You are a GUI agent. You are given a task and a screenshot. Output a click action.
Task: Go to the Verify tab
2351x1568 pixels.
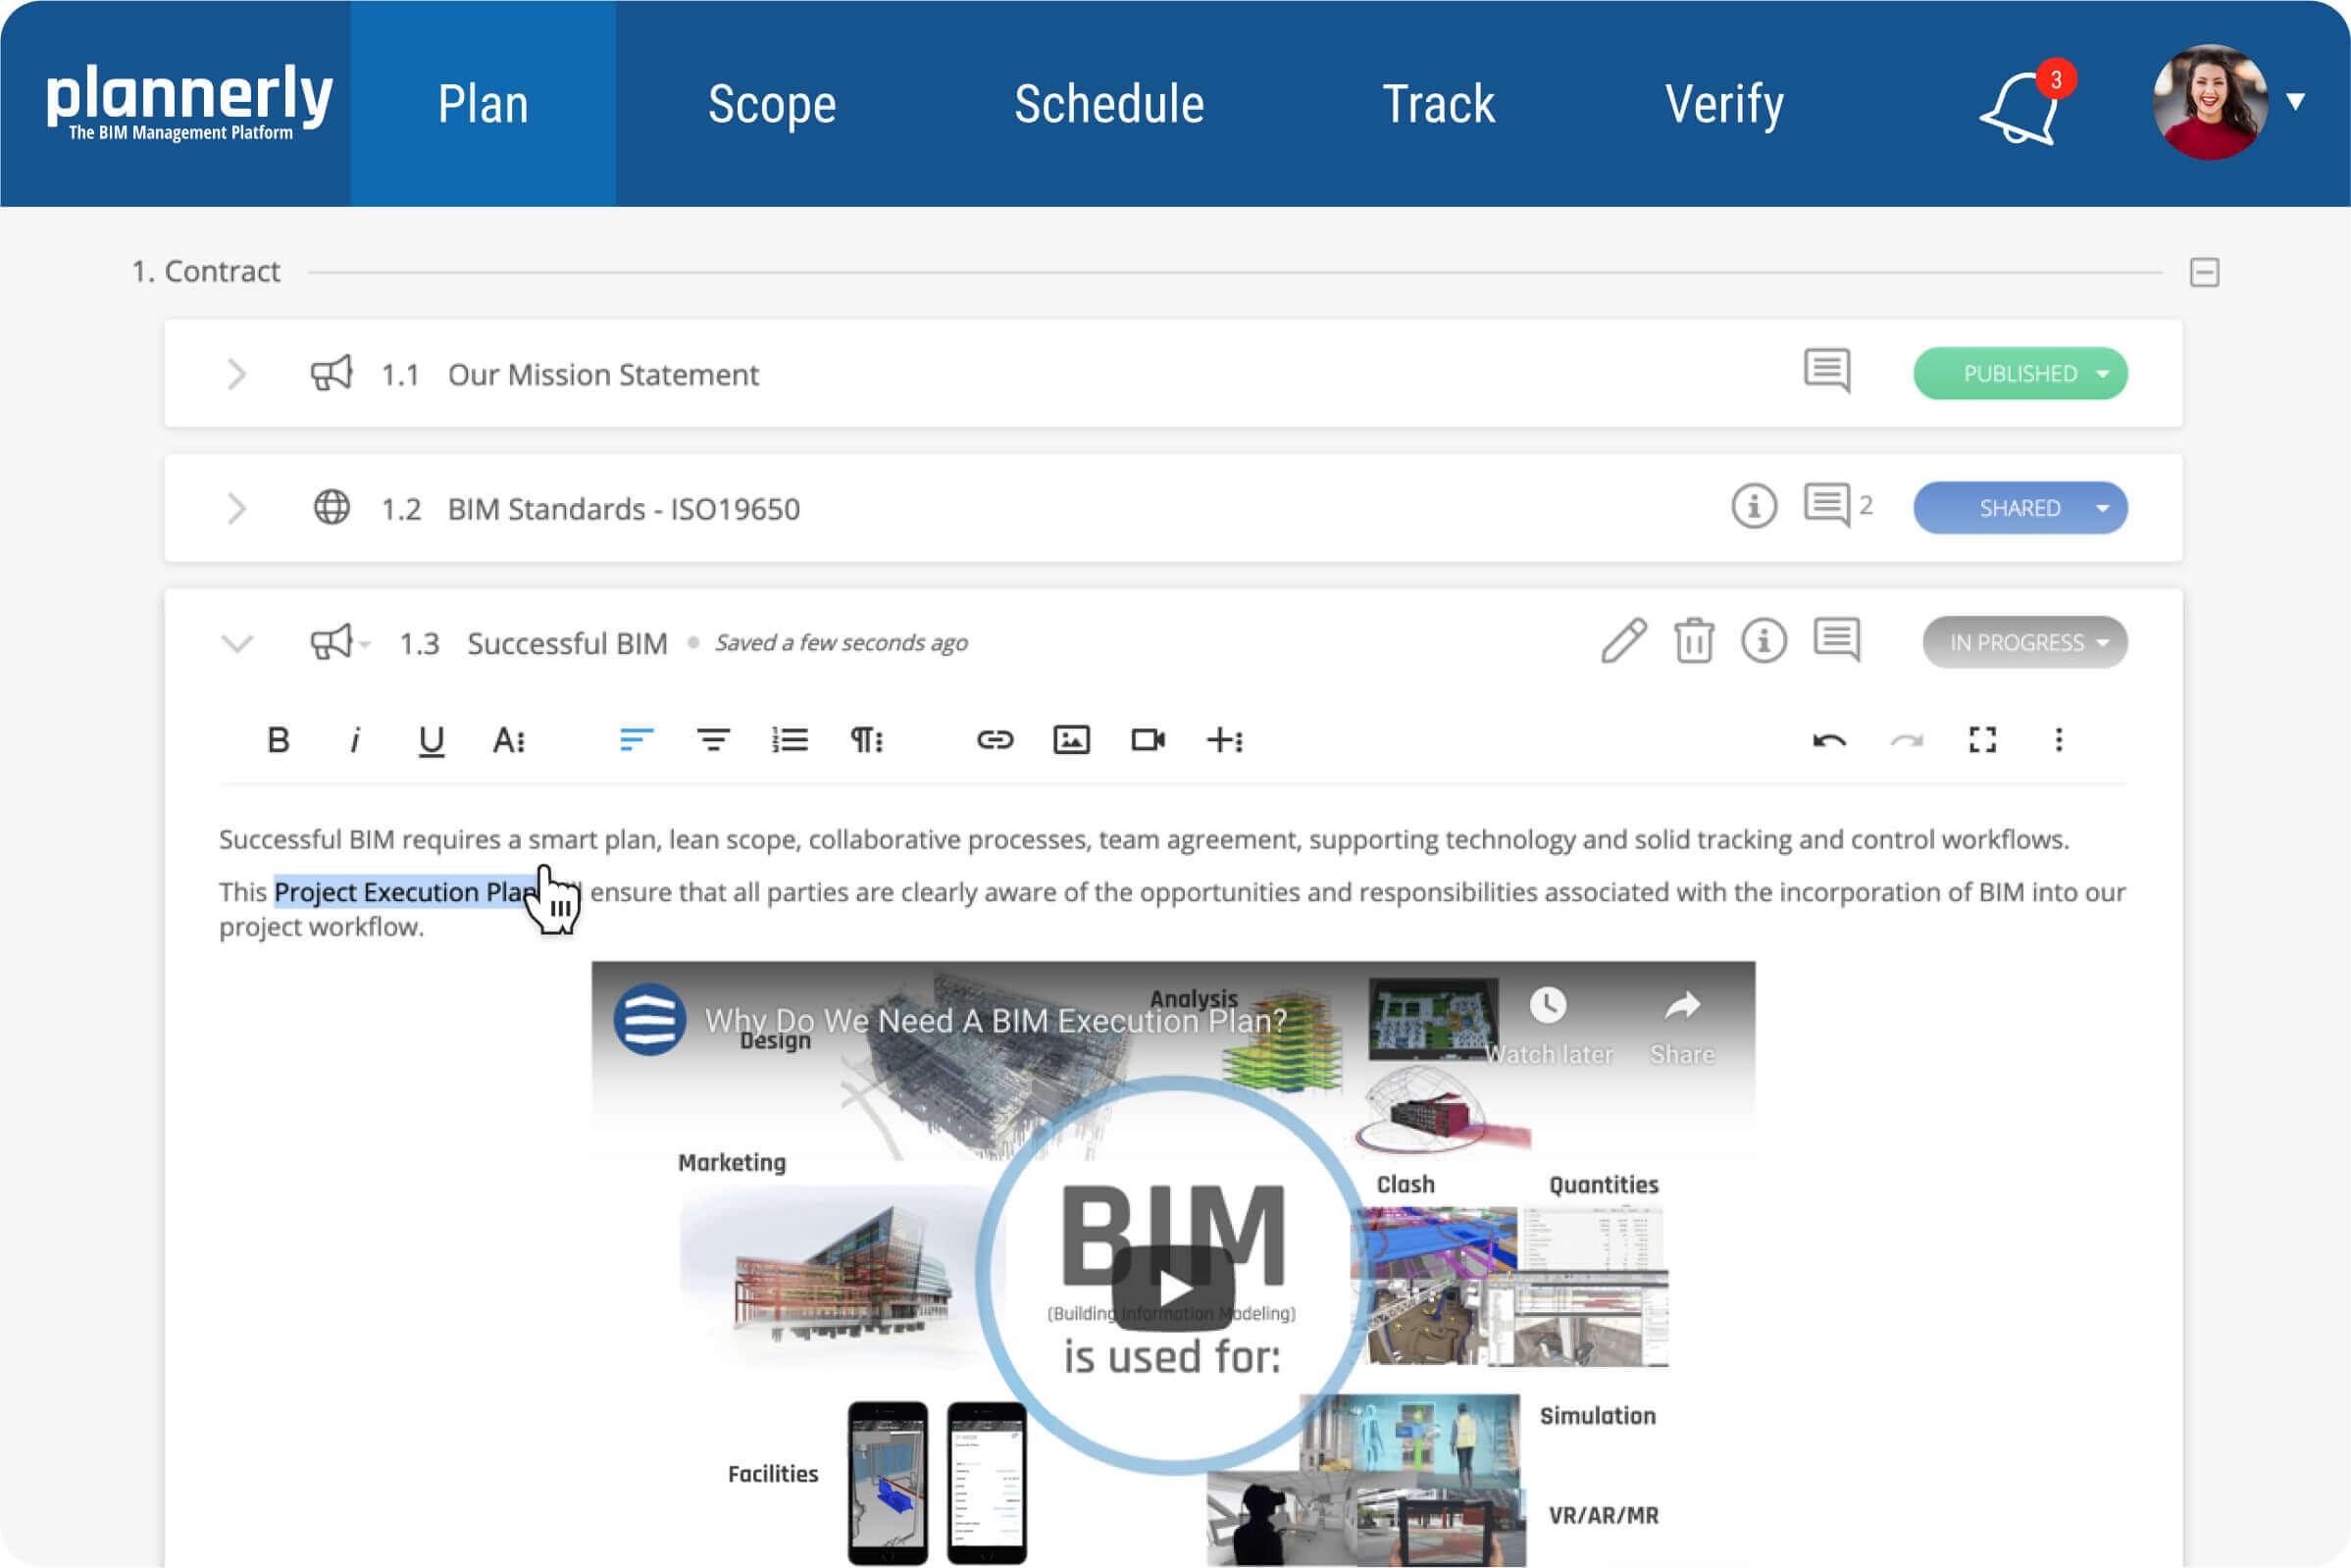(x=1724, y=104)
